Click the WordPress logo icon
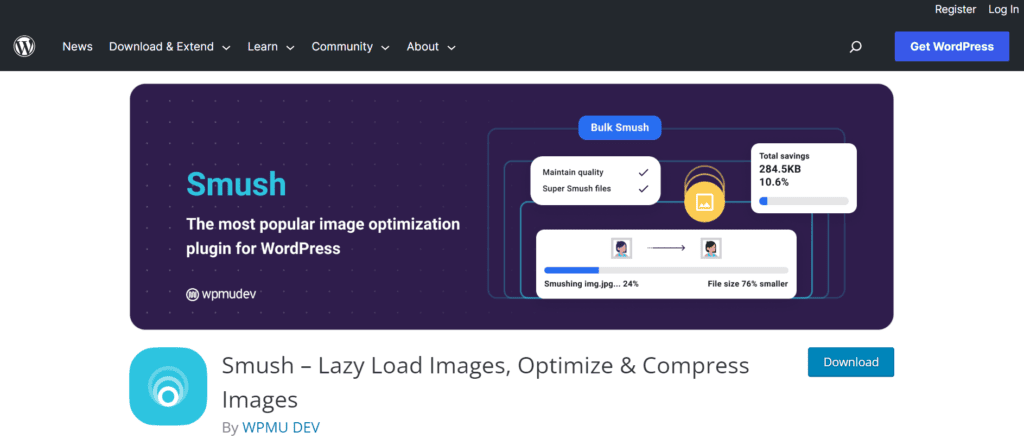The image size is (1024, 445). click(x=24, y=46)
